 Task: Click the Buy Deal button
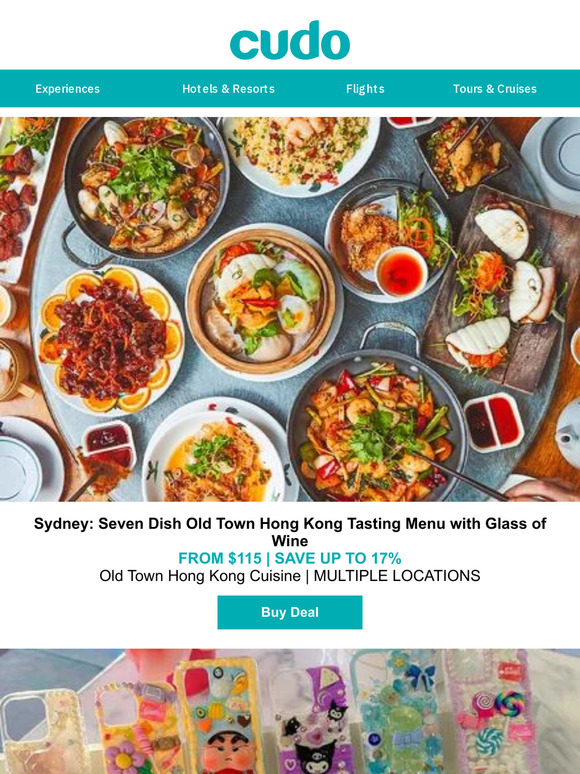[290, 612]
